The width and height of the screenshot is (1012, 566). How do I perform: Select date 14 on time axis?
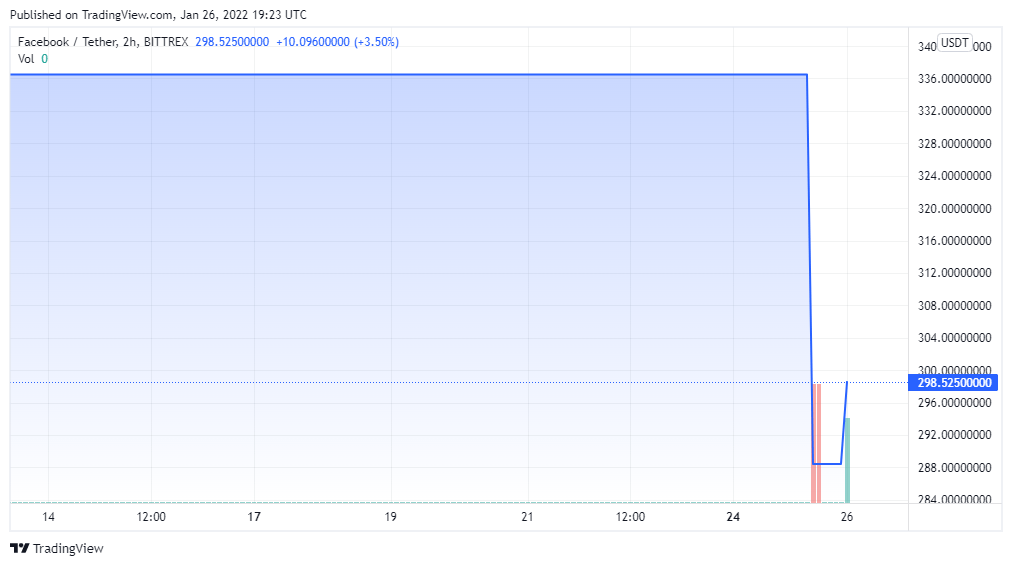(48, 517)
